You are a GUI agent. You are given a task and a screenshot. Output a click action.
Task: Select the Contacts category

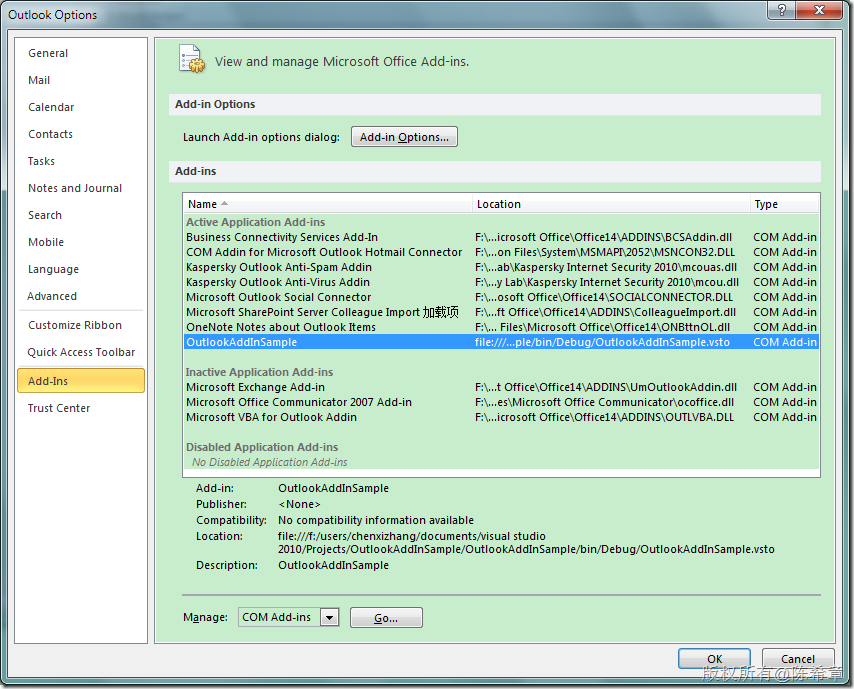click(x=81, y=134)
